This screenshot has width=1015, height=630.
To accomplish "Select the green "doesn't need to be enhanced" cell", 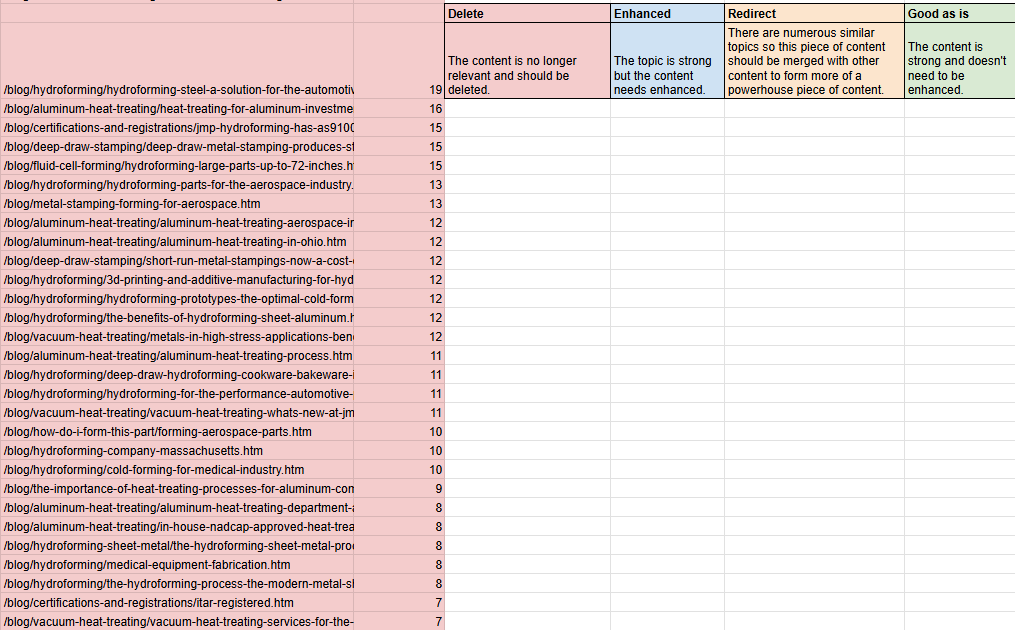I will (x=959, y=61).
